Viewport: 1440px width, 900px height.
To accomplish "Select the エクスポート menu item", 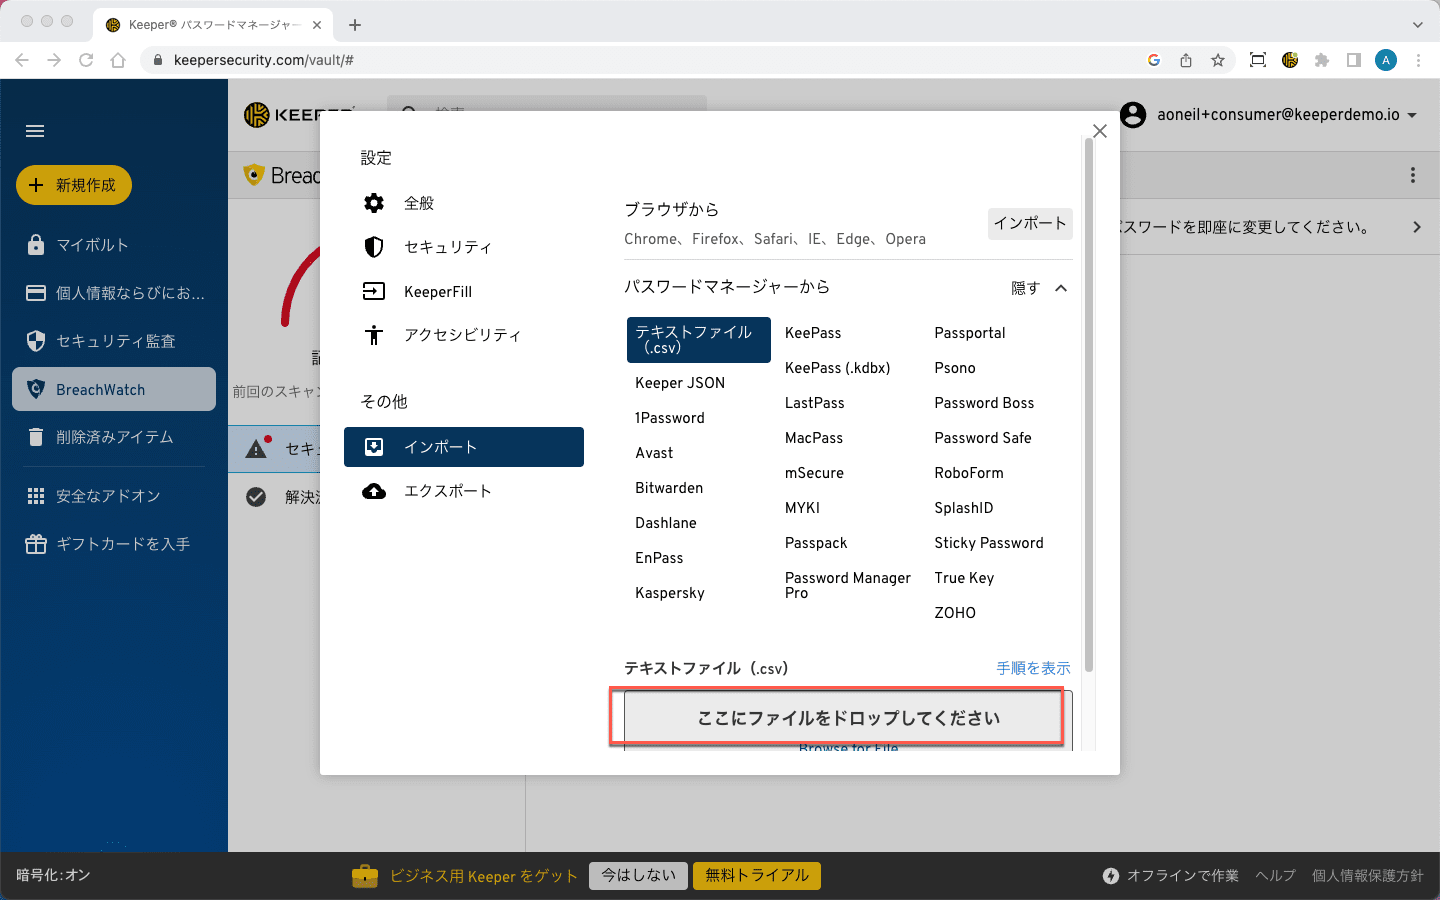I will click(x=447, y=491).
